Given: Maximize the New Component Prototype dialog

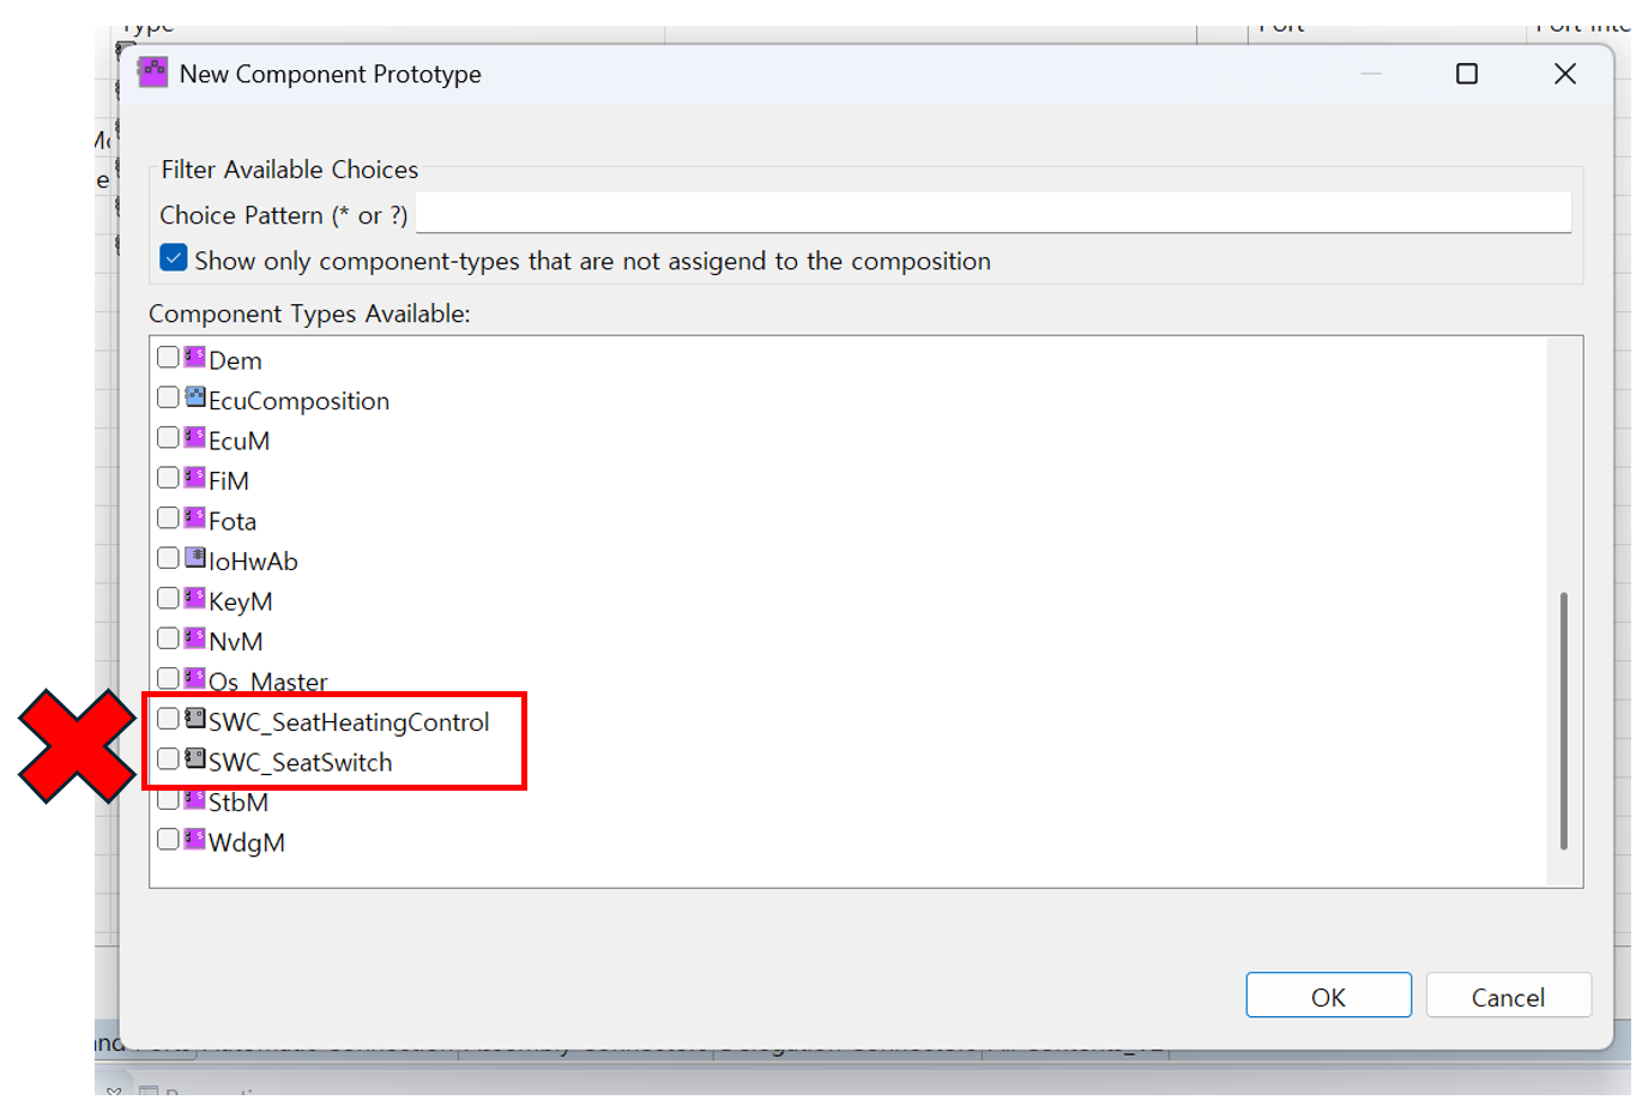Looking at the screenshot, I should click(x=1466, y=74).
